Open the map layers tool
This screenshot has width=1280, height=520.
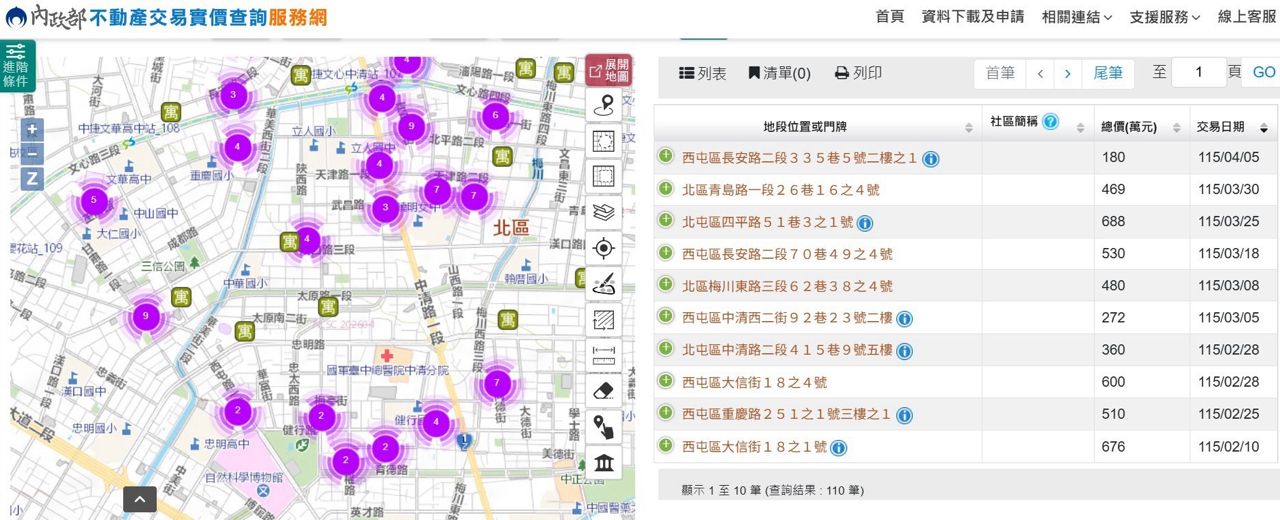click(604, 212)
